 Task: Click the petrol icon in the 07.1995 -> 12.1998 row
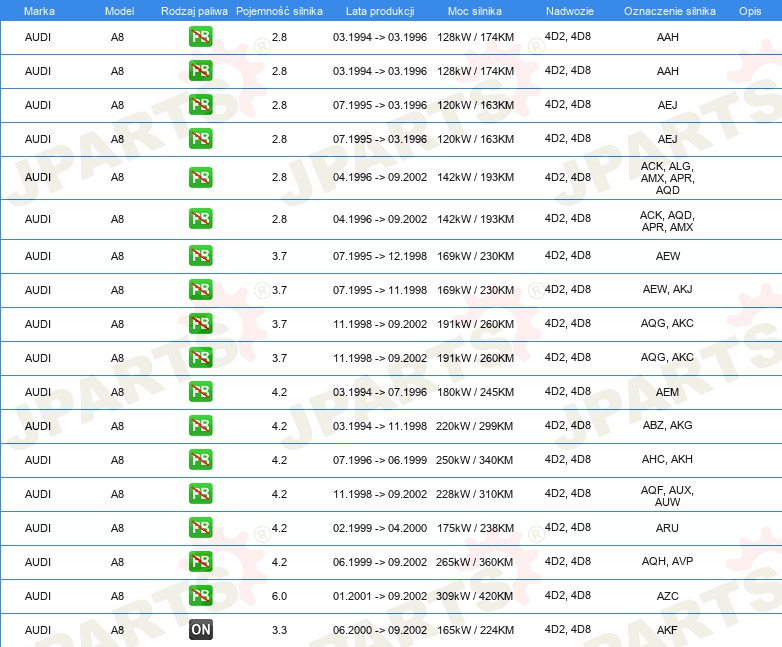point(200,255)
